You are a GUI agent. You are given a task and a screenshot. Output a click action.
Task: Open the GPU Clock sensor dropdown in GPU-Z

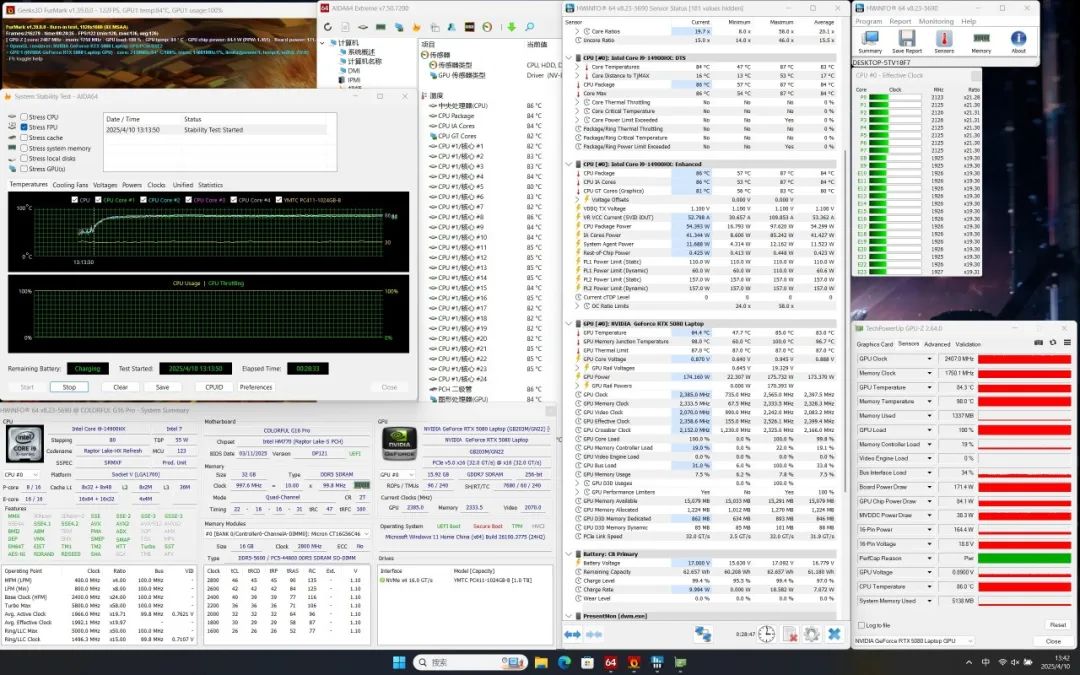coord(928,359)
